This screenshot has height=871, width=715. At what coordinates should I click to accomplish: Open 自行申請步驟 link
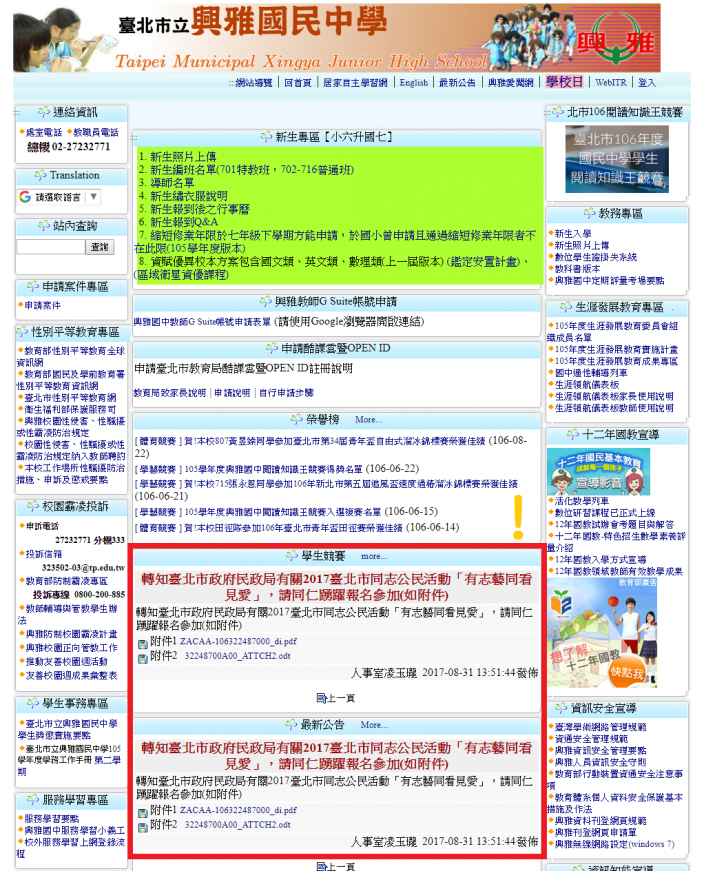click(286, 393)
